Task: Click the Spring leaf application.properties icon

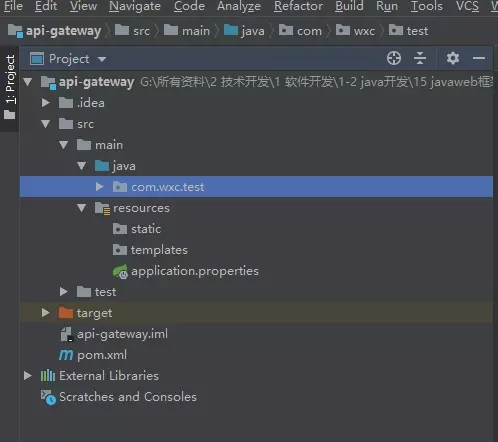Action: click(120, 271)
